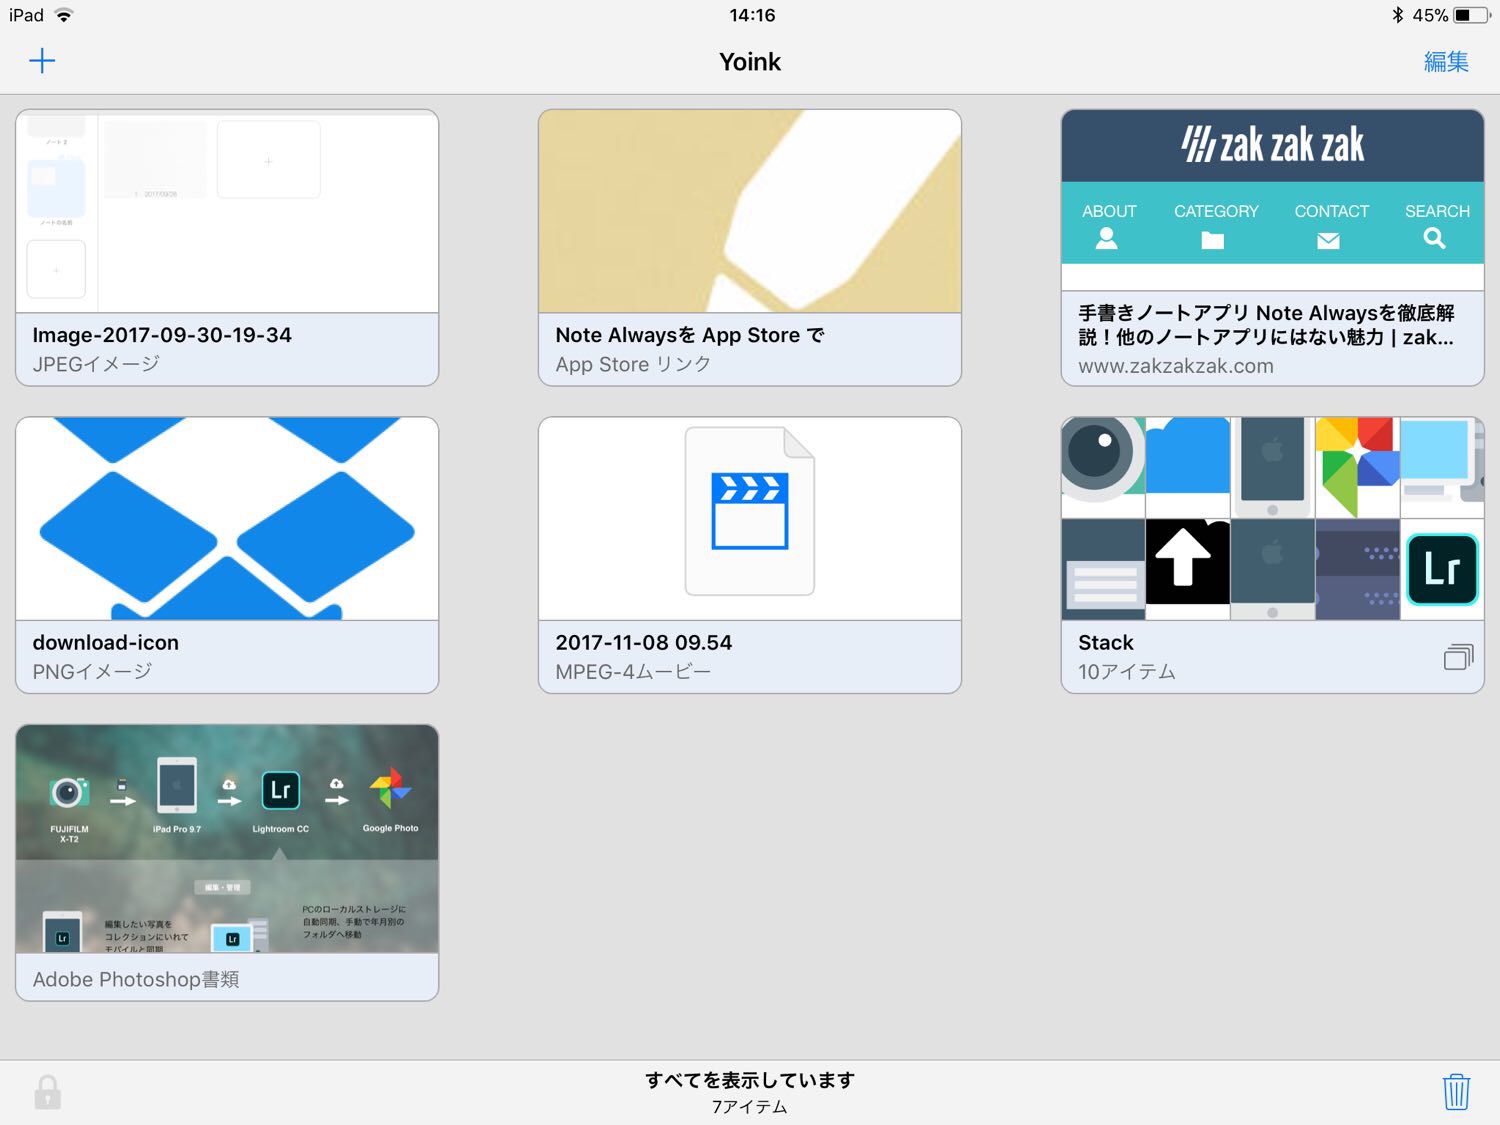Tap the lock icon in bottom bar
This screenshot has height=1125, width=1500.
47,1092
